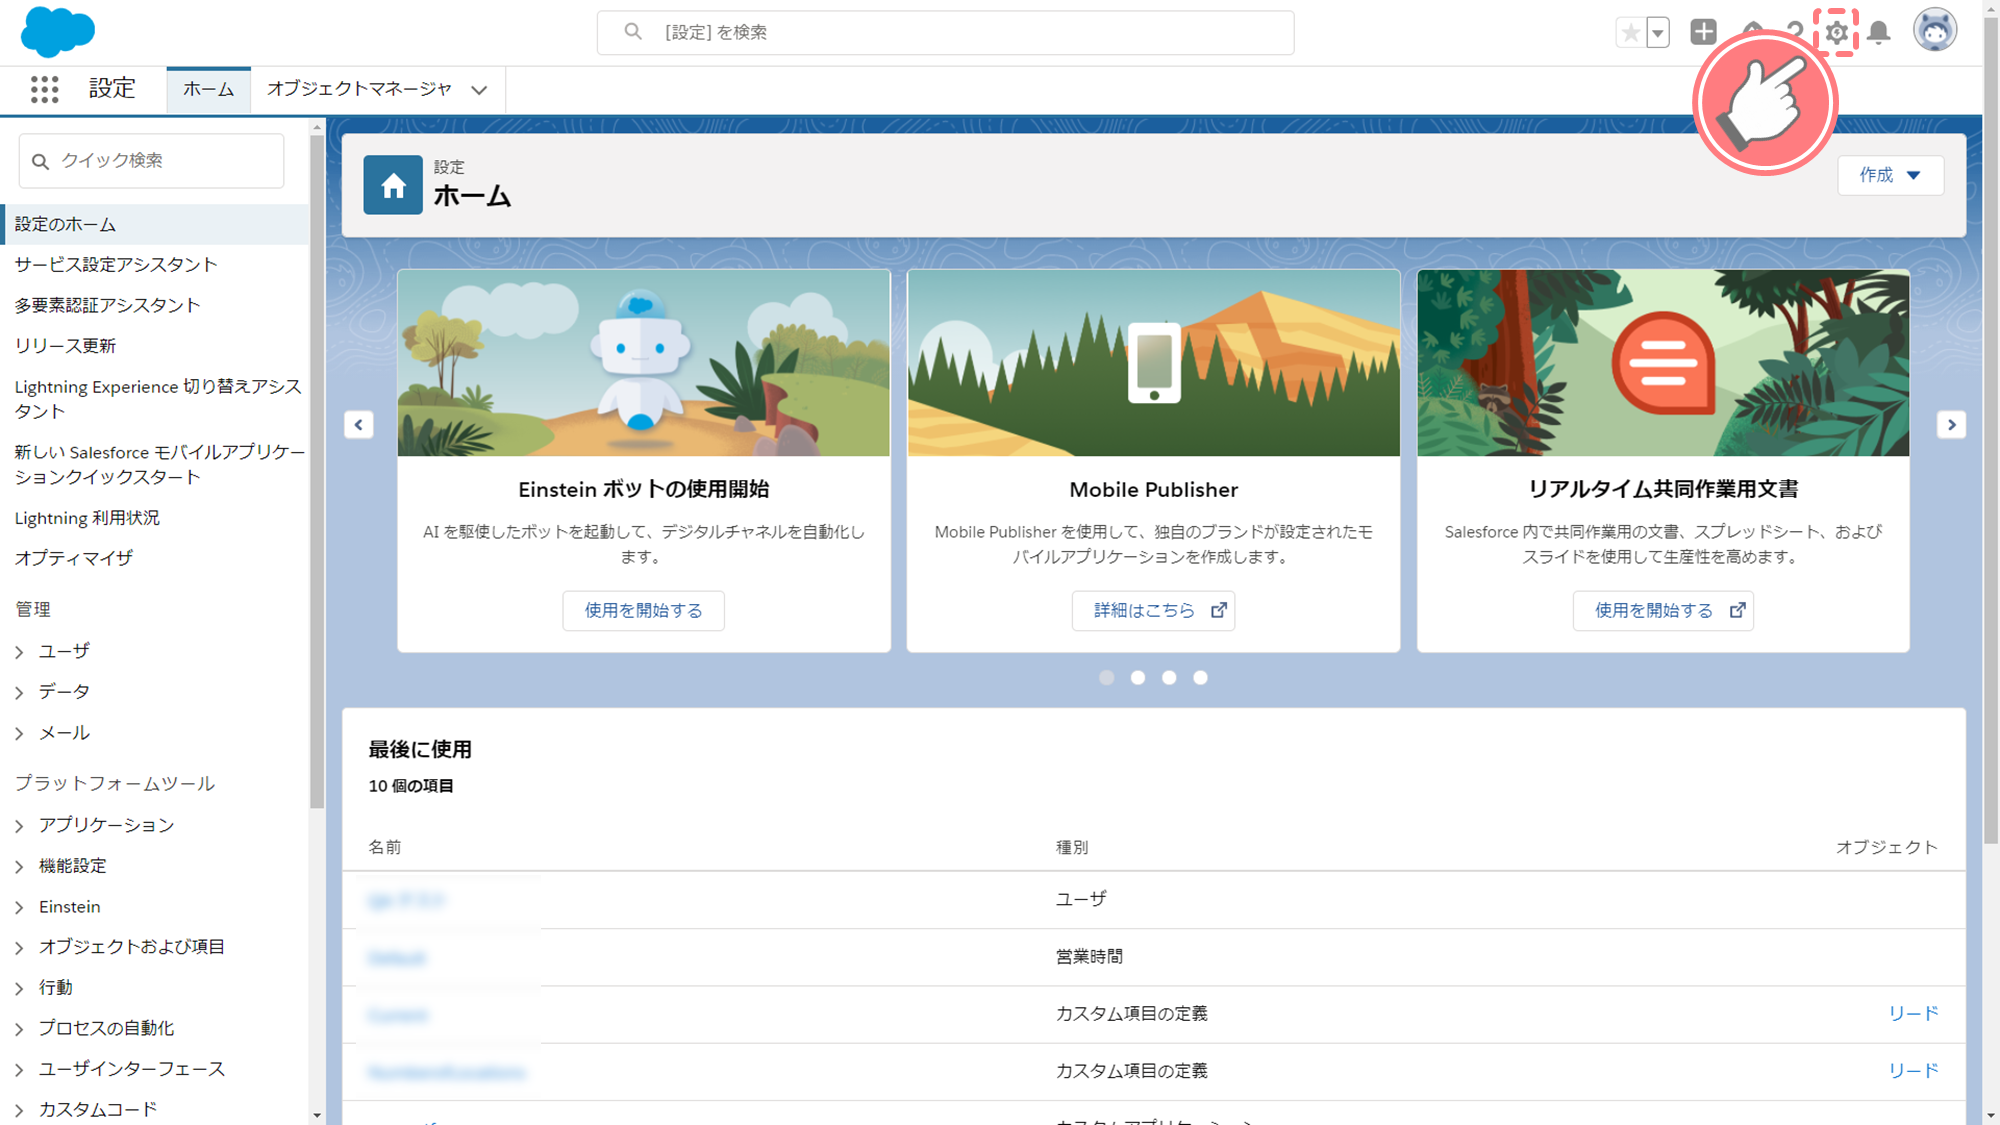The height and width of the screenshot is (1125, 2000).
Task: Expand the データ tree node
Action: click(x=19, y=693)
